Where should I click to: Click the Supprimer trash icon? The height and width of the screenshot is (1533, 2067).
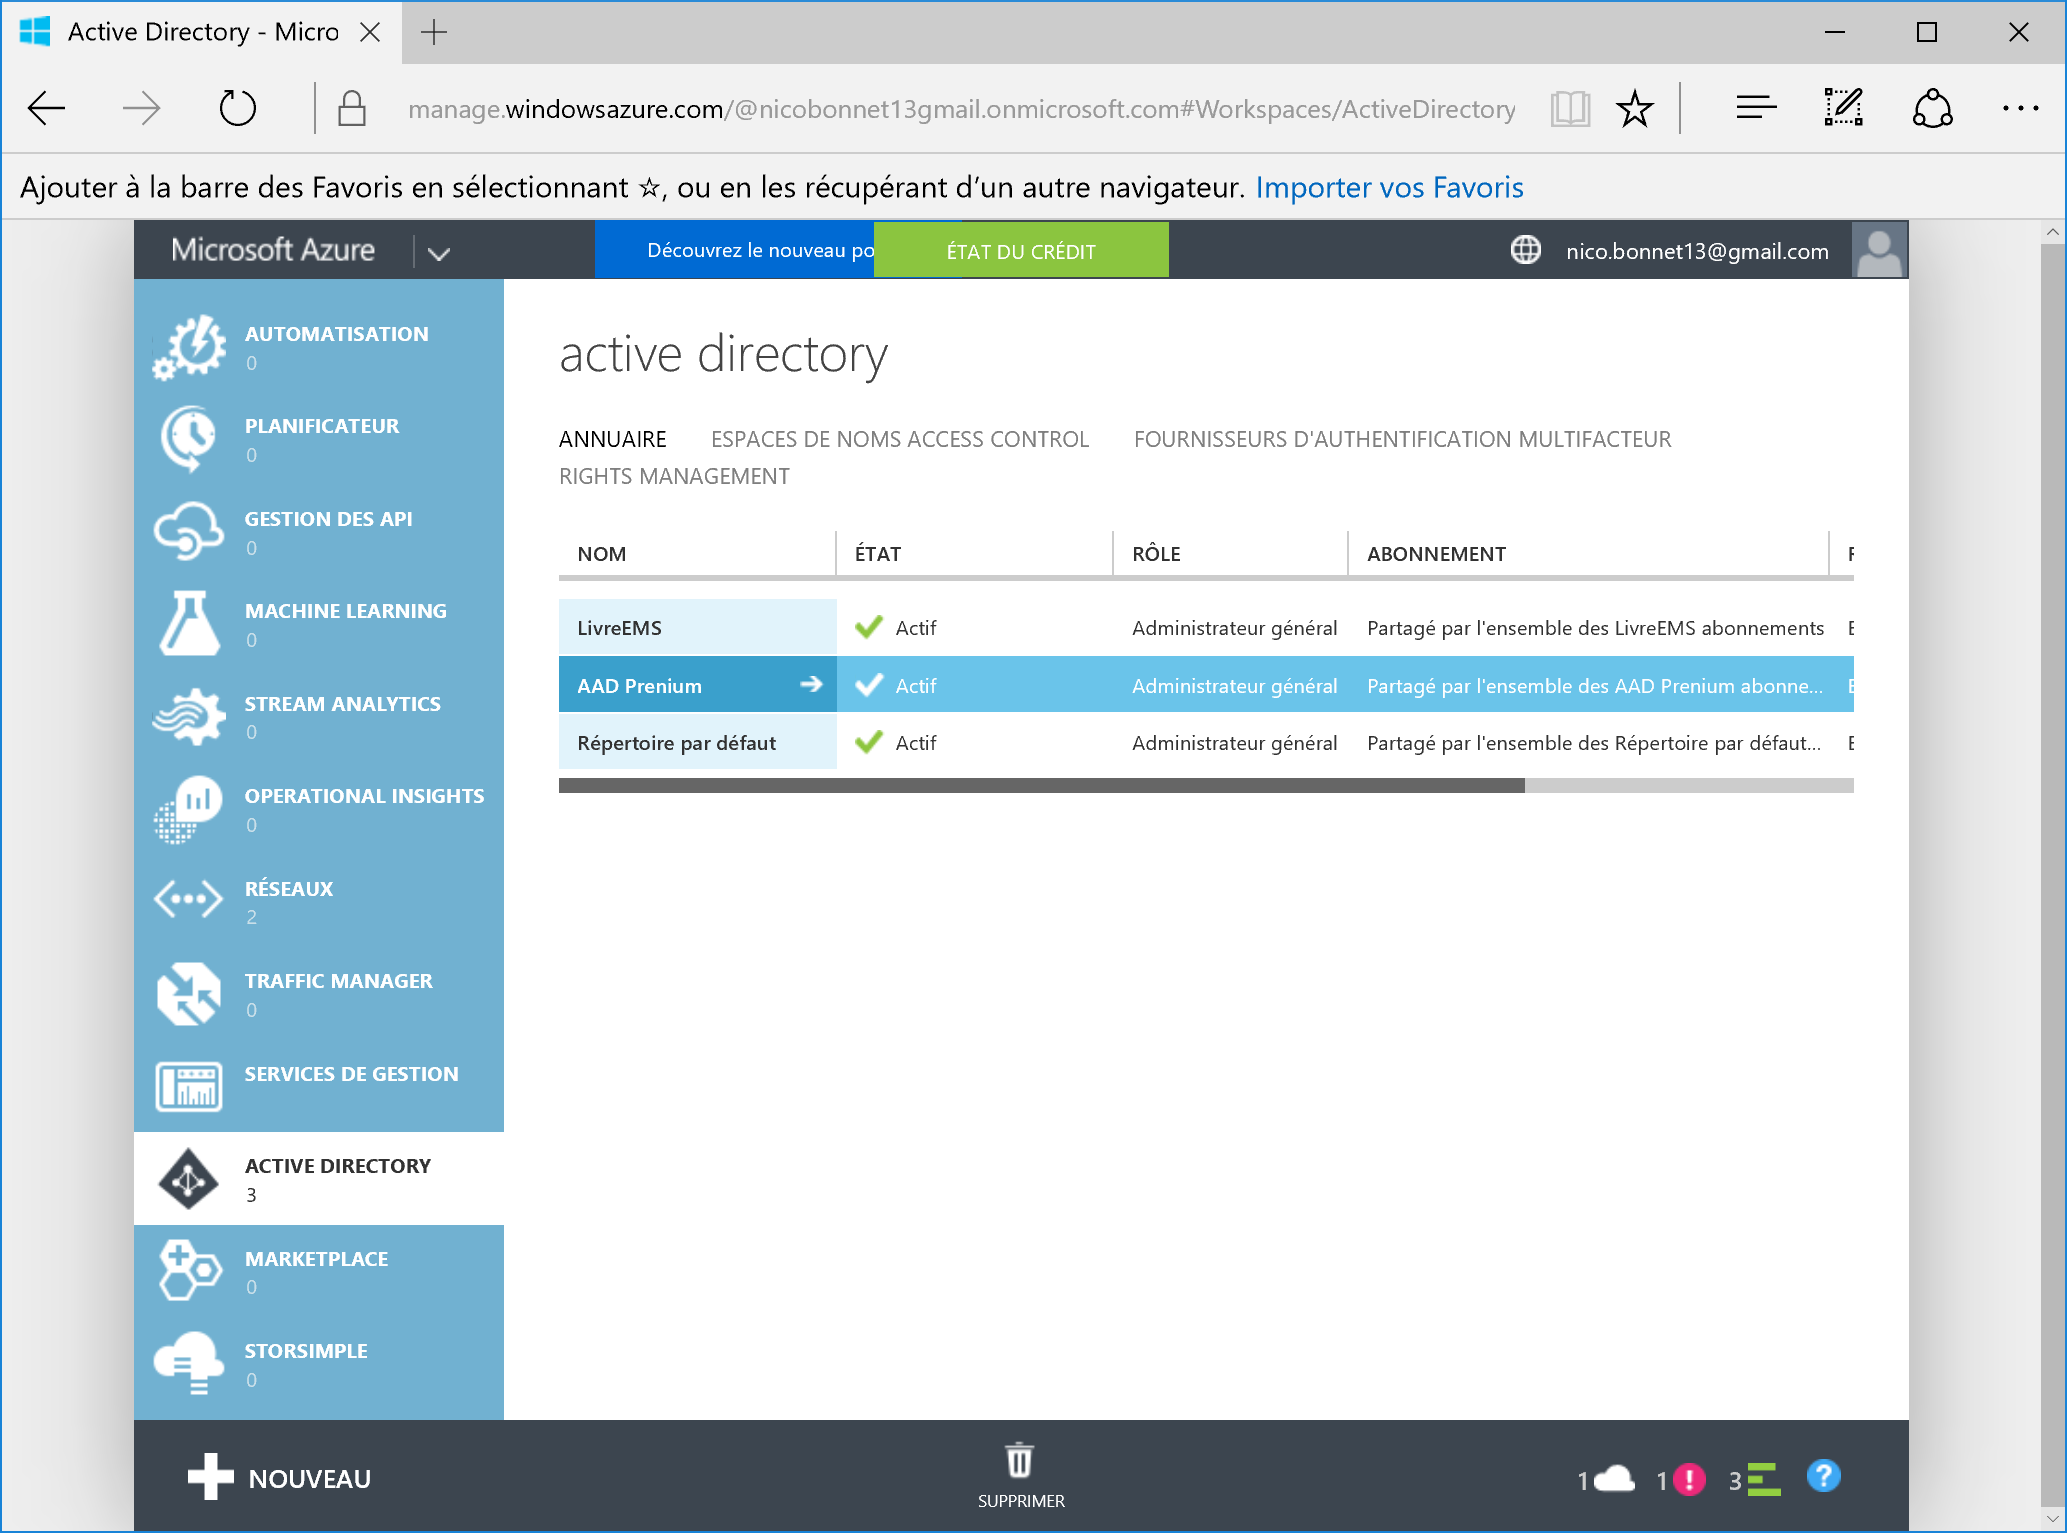pyautogui.click(x=1019, y=1462)
